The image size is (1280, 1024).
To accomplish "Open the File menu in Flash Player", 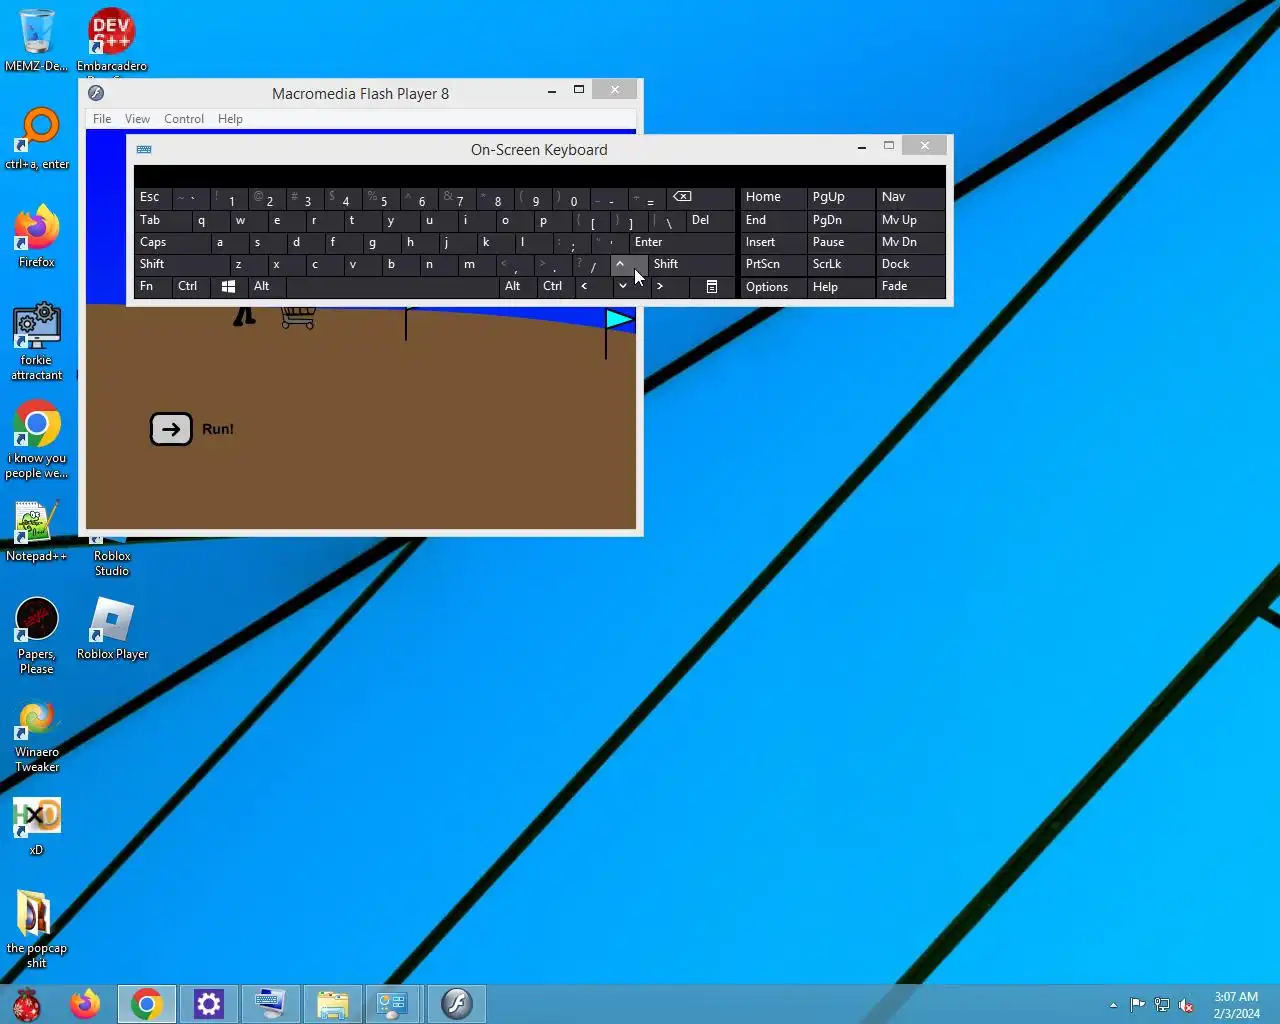I will (102, 119).
